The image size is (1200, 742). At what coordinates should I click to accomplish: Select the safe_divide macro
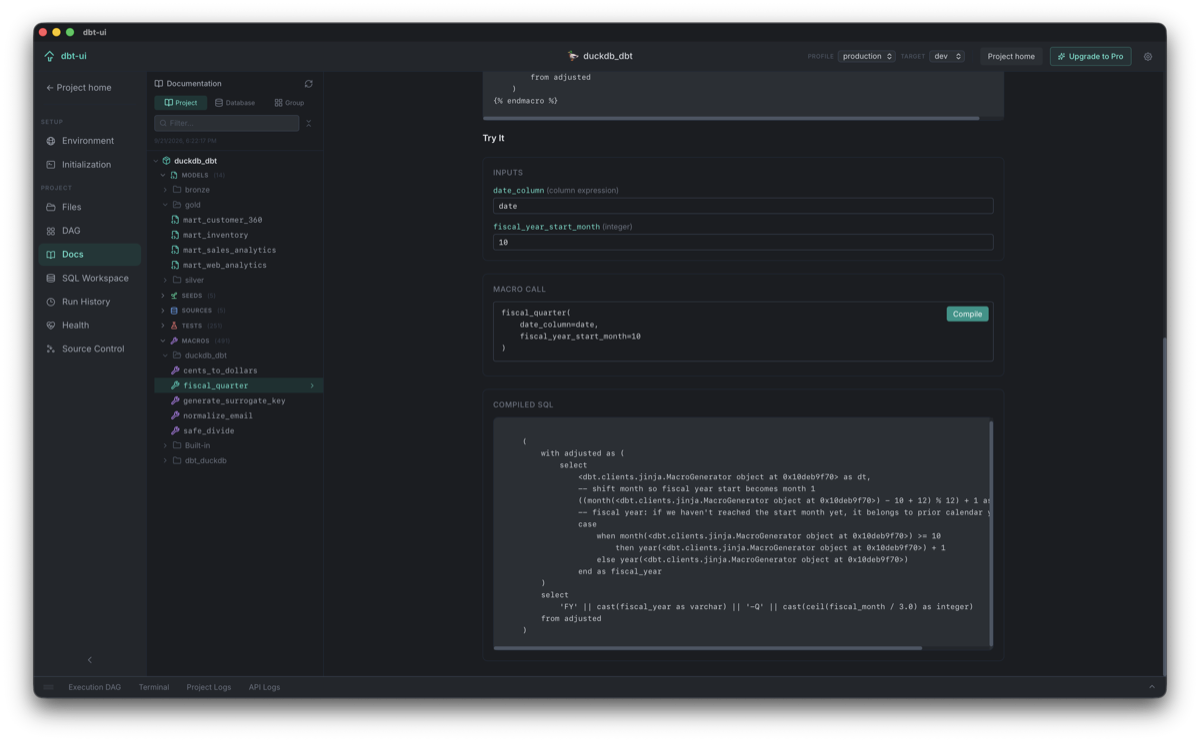(x=208, y=431)
